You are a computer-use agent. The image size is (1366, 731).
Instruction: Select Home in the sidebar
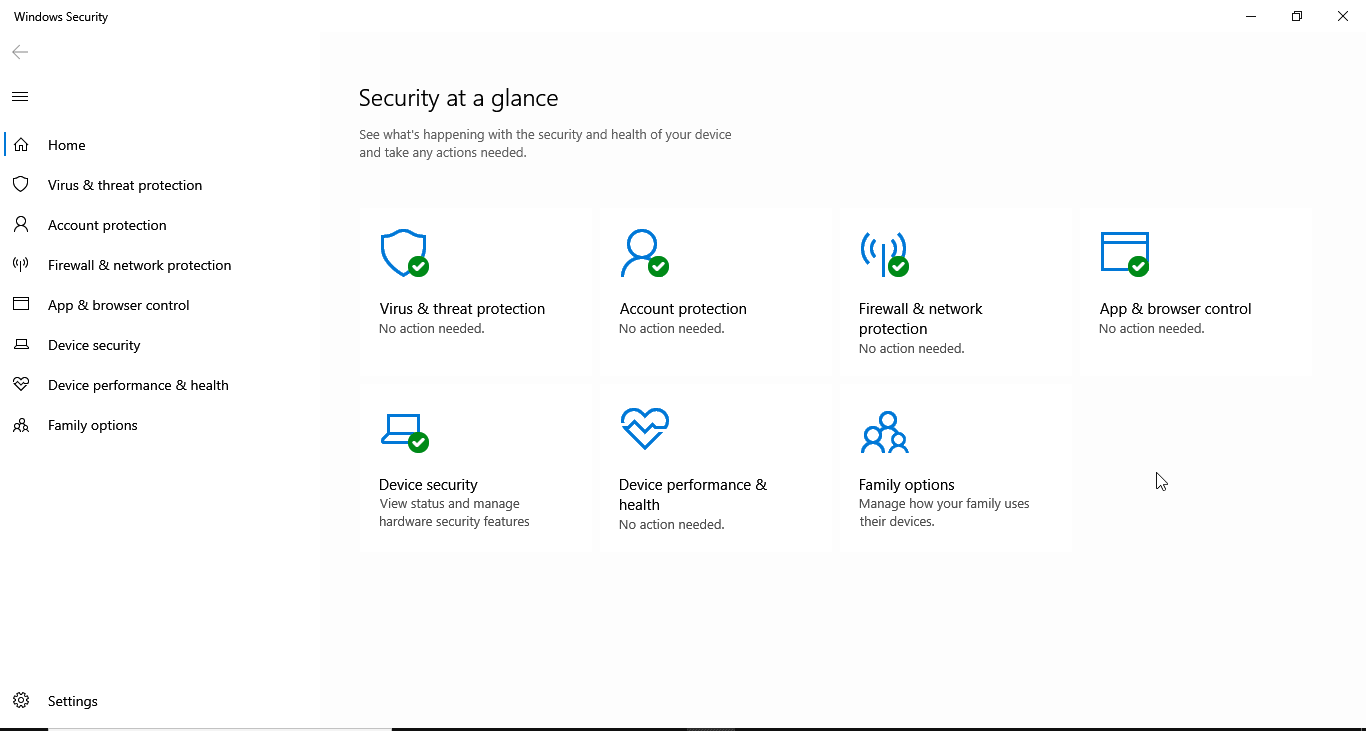point(67,145)
